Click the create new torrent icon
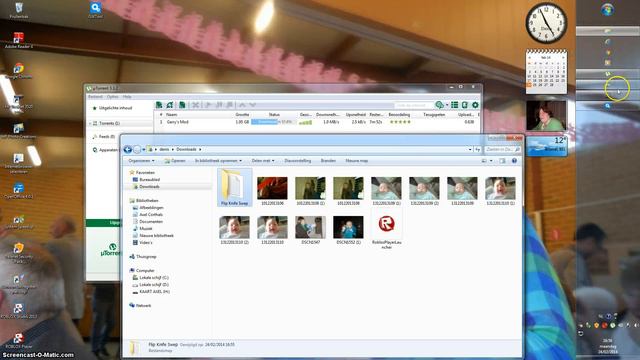The height and width of the screenshot is (360, 640). (182, 105)
